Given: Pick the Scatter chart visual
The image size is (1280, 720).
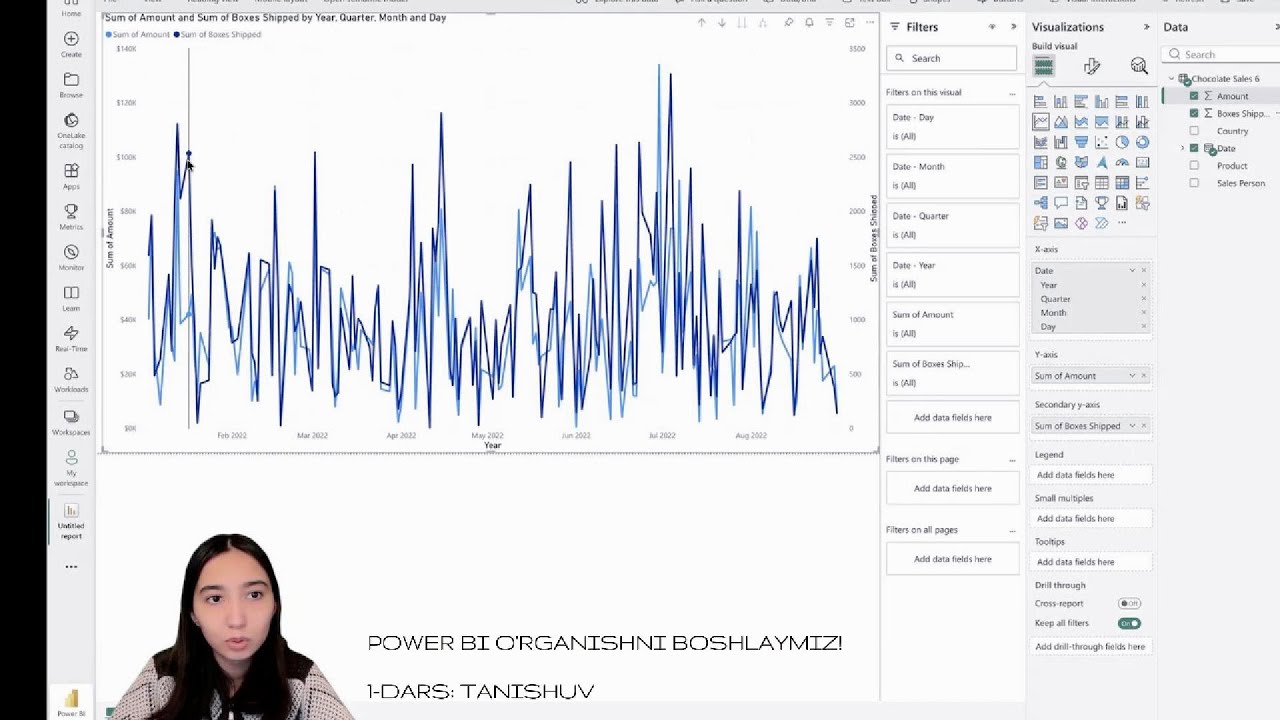Looking at the screenshot, I should [1101, 142].
